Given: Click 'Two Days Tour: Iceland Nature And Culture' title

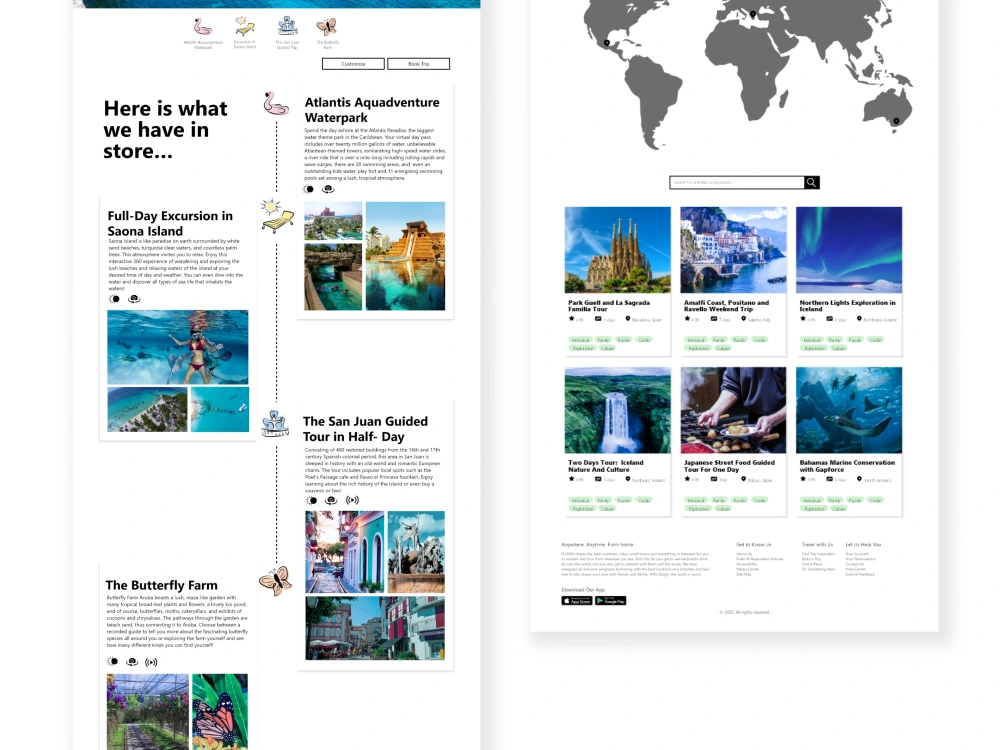Looking at the screenshot, I should click(x=606, y=466).
